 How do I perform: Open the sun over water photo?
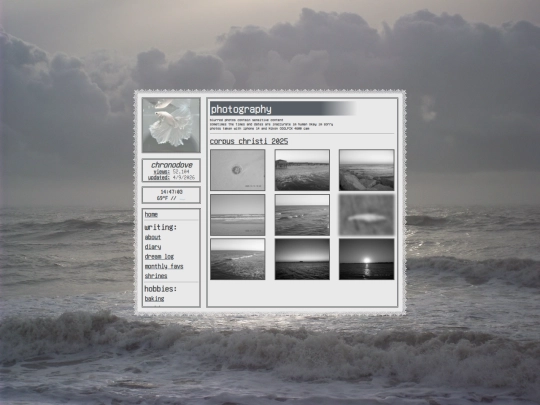366,259
